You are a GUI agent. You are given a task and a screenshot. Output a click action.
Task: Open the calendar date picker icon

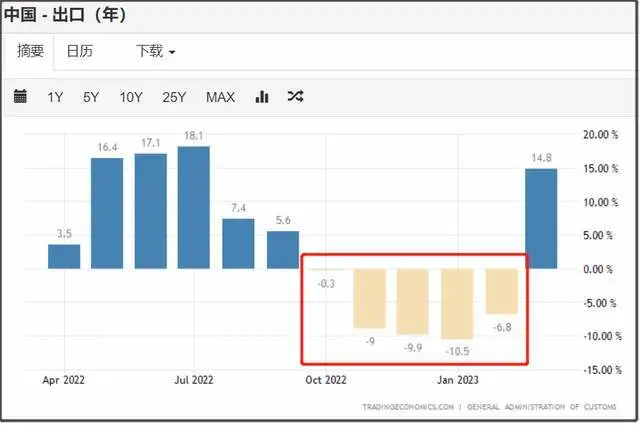pyautogui.click(x=21, y=97)
